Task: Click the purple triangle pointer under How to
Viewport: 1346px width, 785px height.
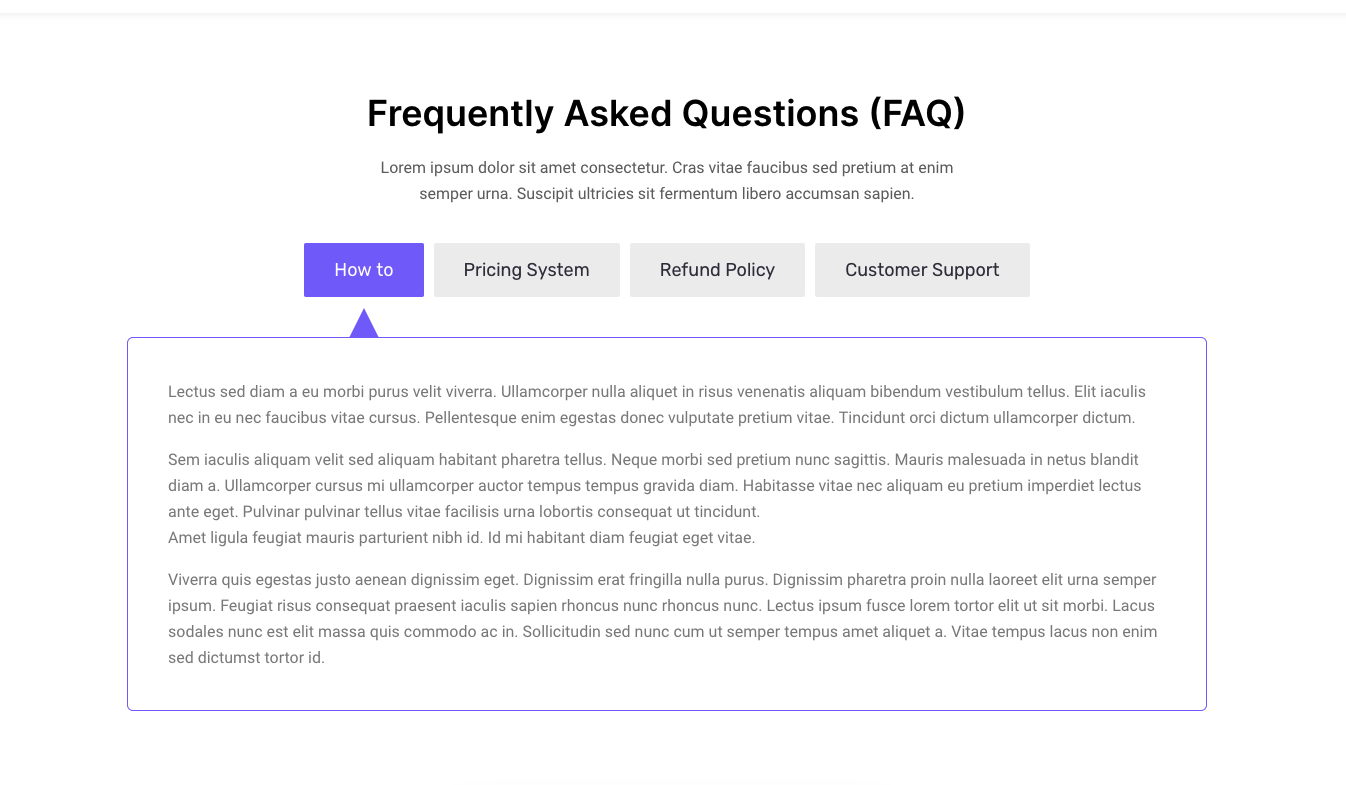Action: 364,325
